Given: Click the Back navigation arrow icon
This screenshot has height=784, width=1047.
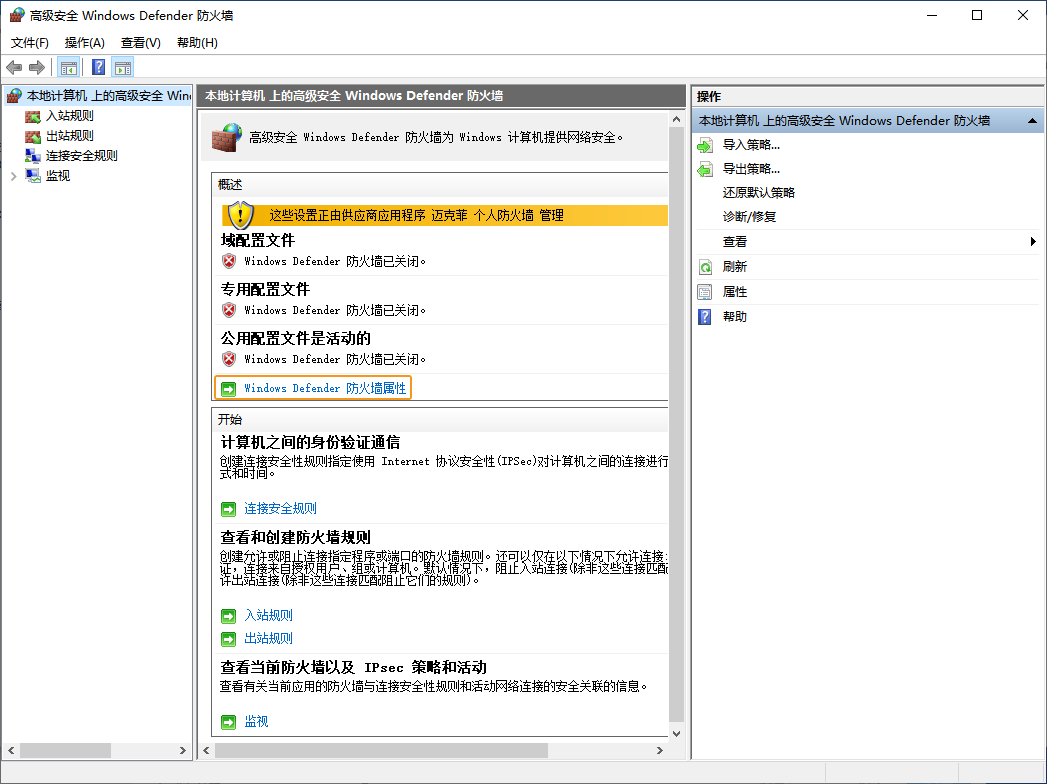Looking at the screenshot, I should [14, 67].
